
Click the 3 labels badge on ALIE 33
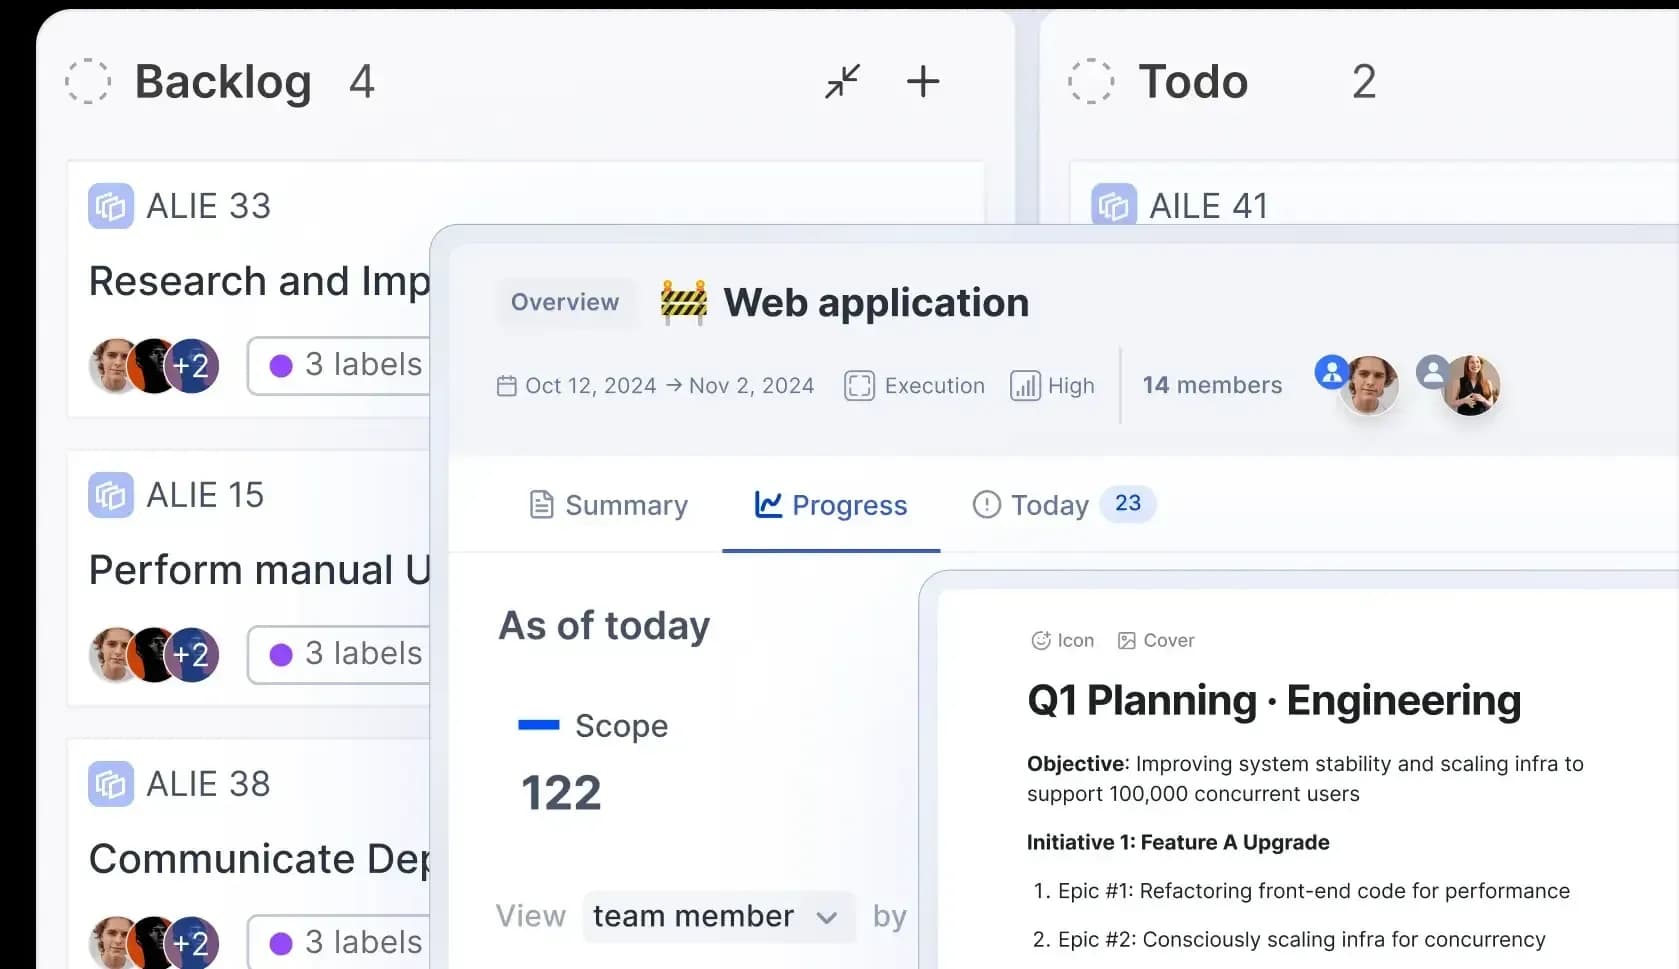point(348,366)
